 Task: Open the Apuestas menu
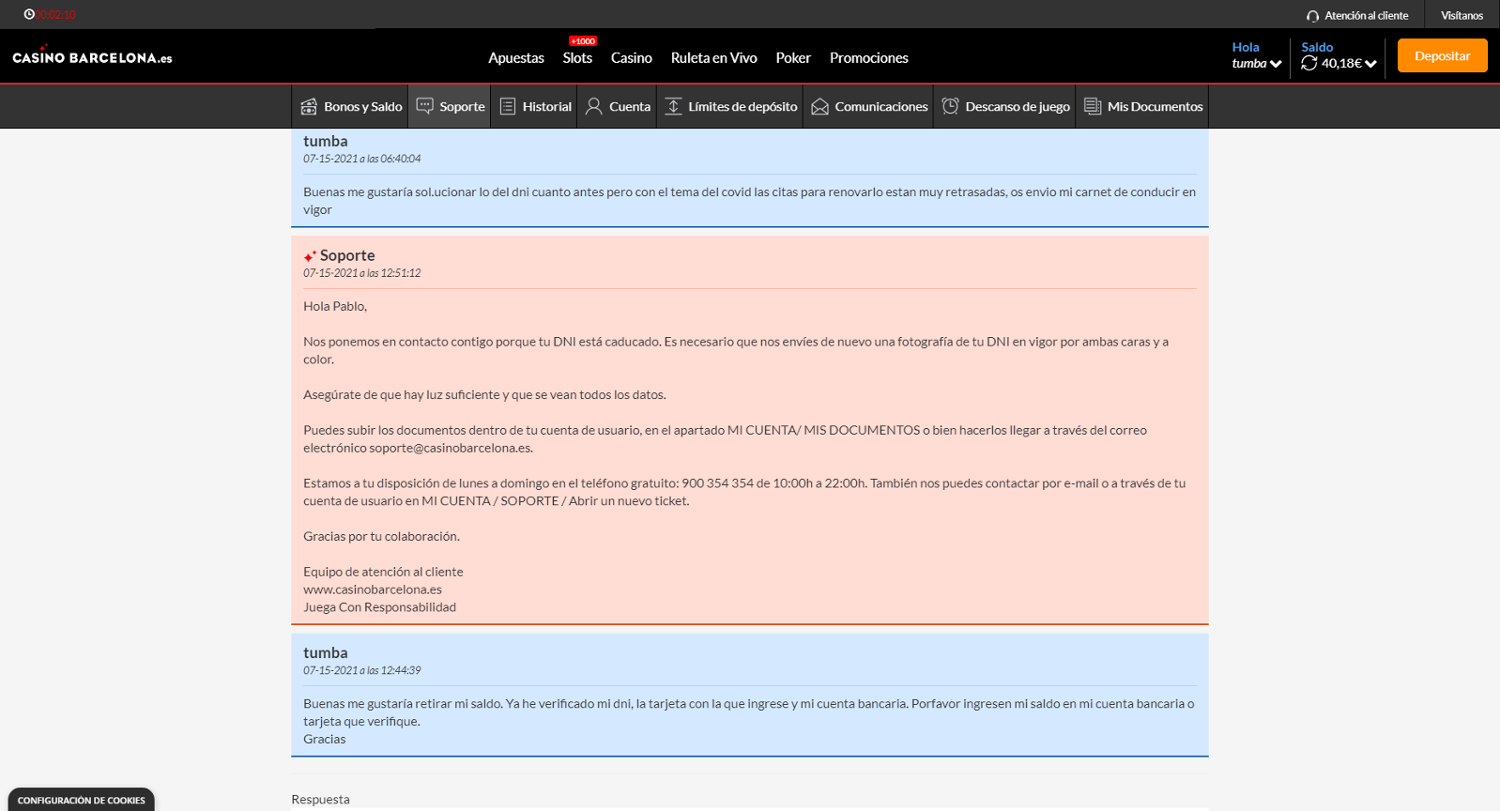click(x=516, y=58)
